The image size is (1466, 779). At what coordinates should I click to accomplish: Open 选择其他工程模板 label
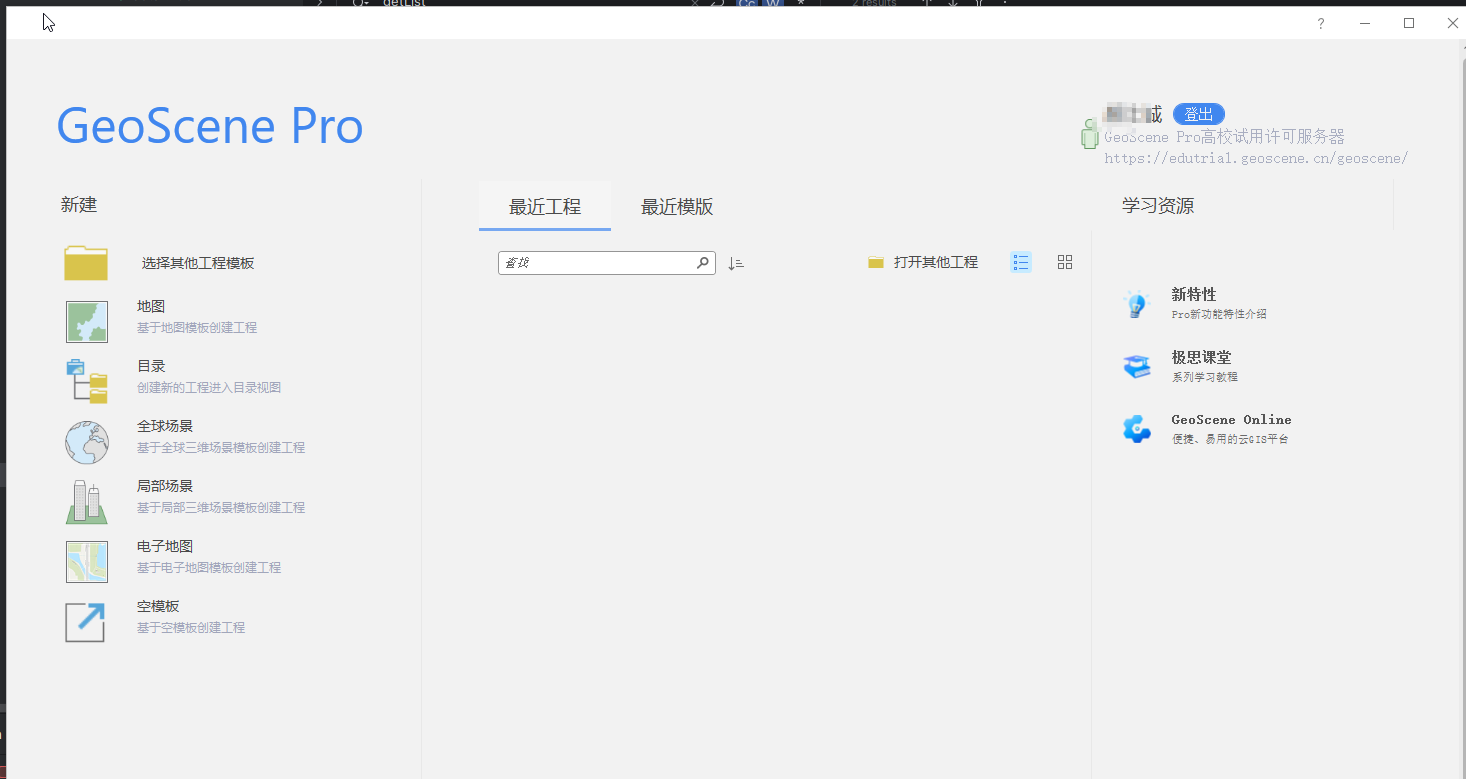(198, 263)
